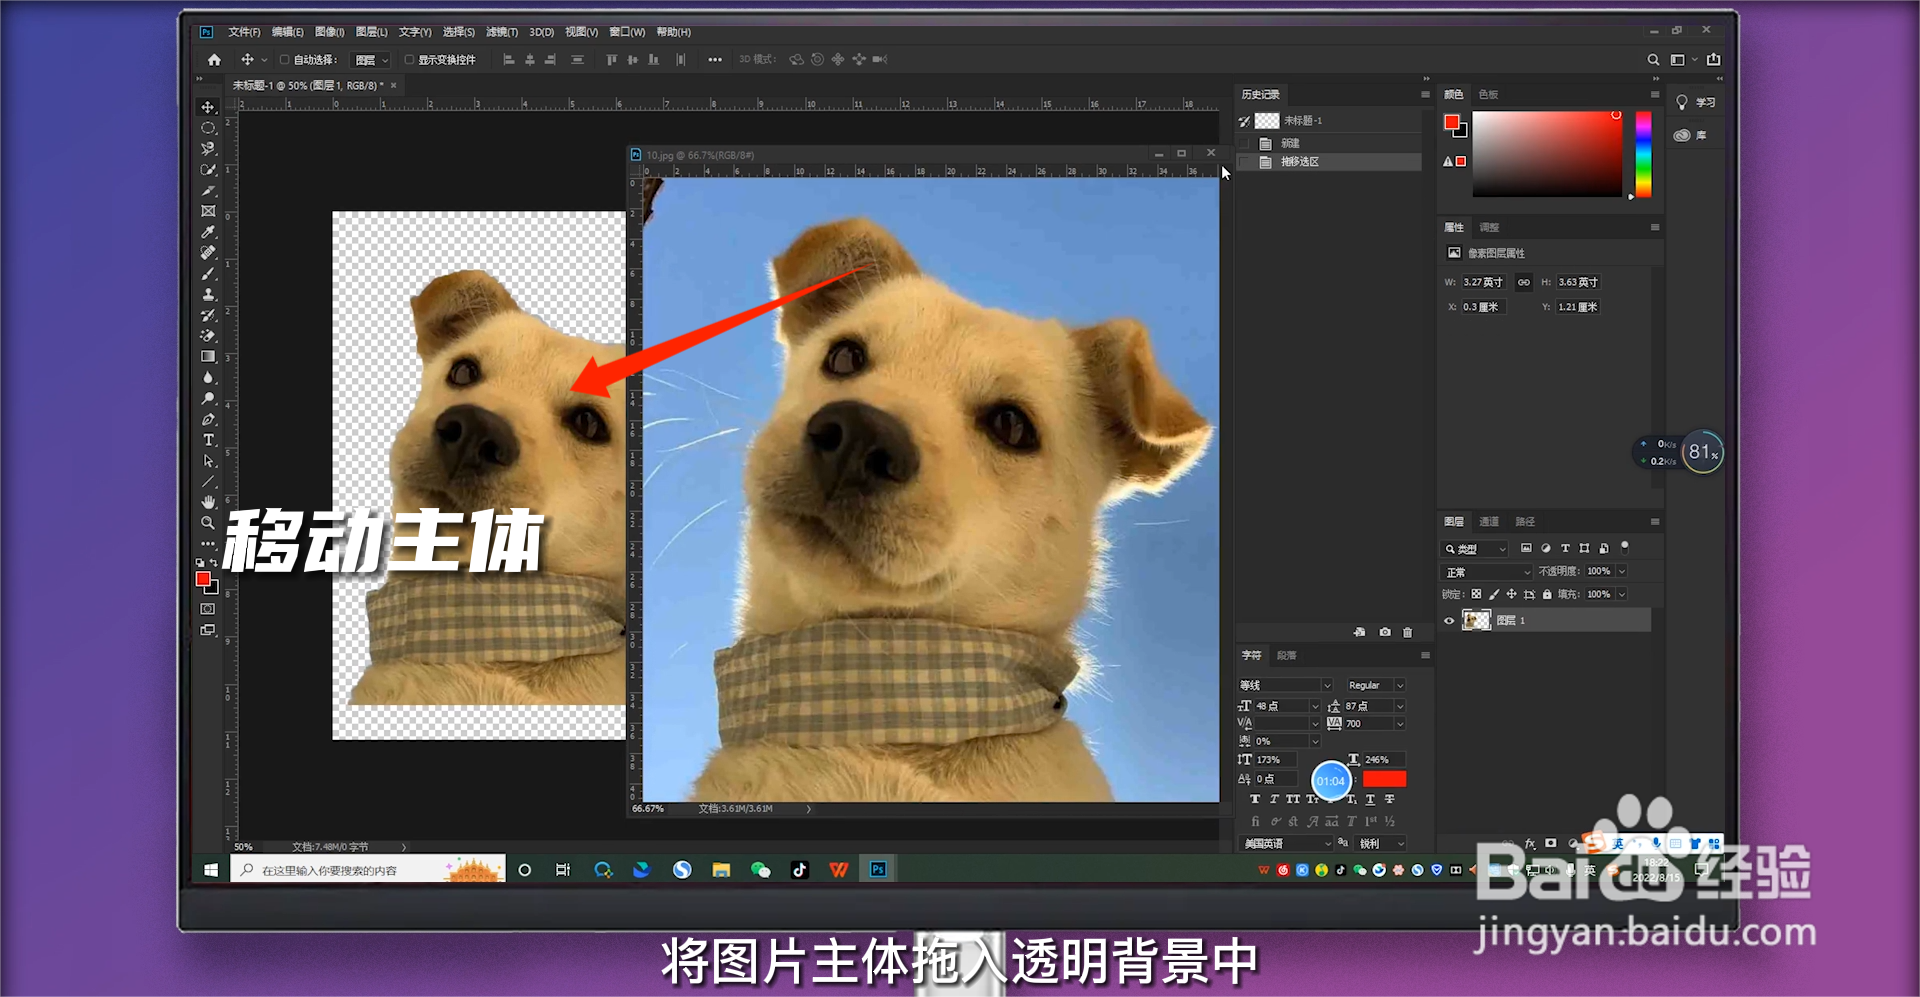The width and height of the screenshot is (1920, 997).
Task: Click the text color red swatch in Character panel
Action: pyautogui.click(x=1384, y=779)
